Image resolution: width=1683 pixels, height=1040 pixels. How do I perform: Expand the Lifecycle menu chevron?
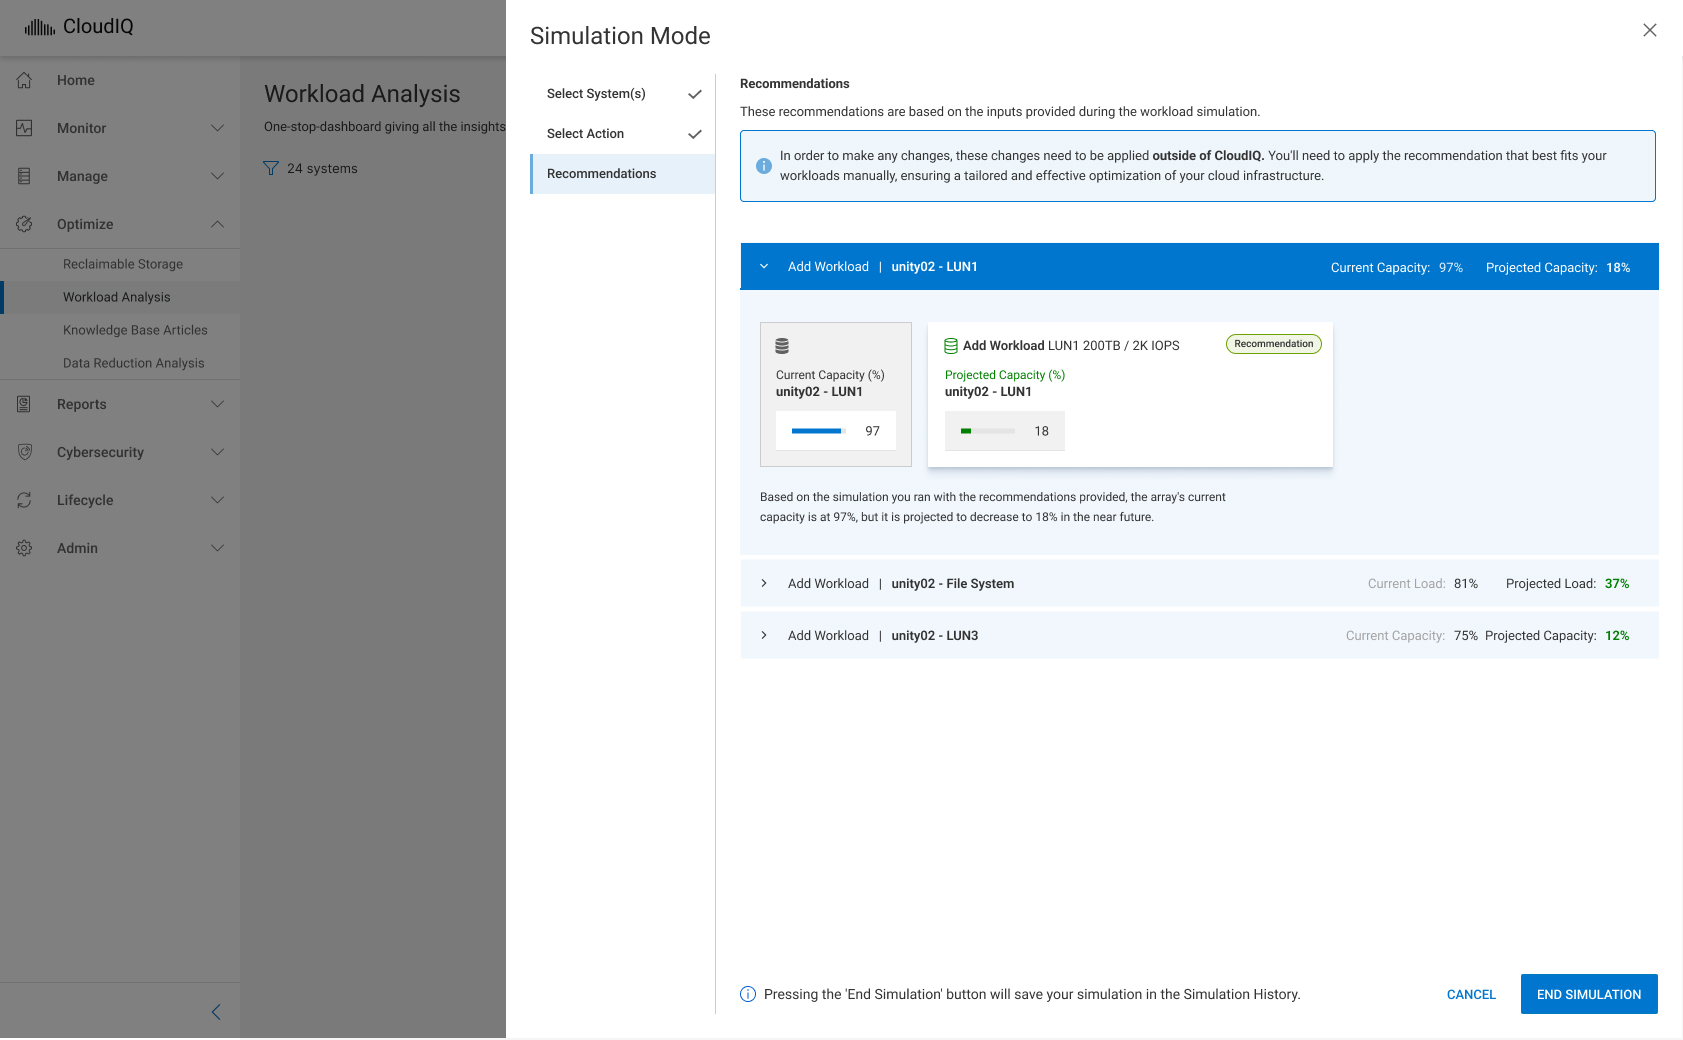point(217,500)
